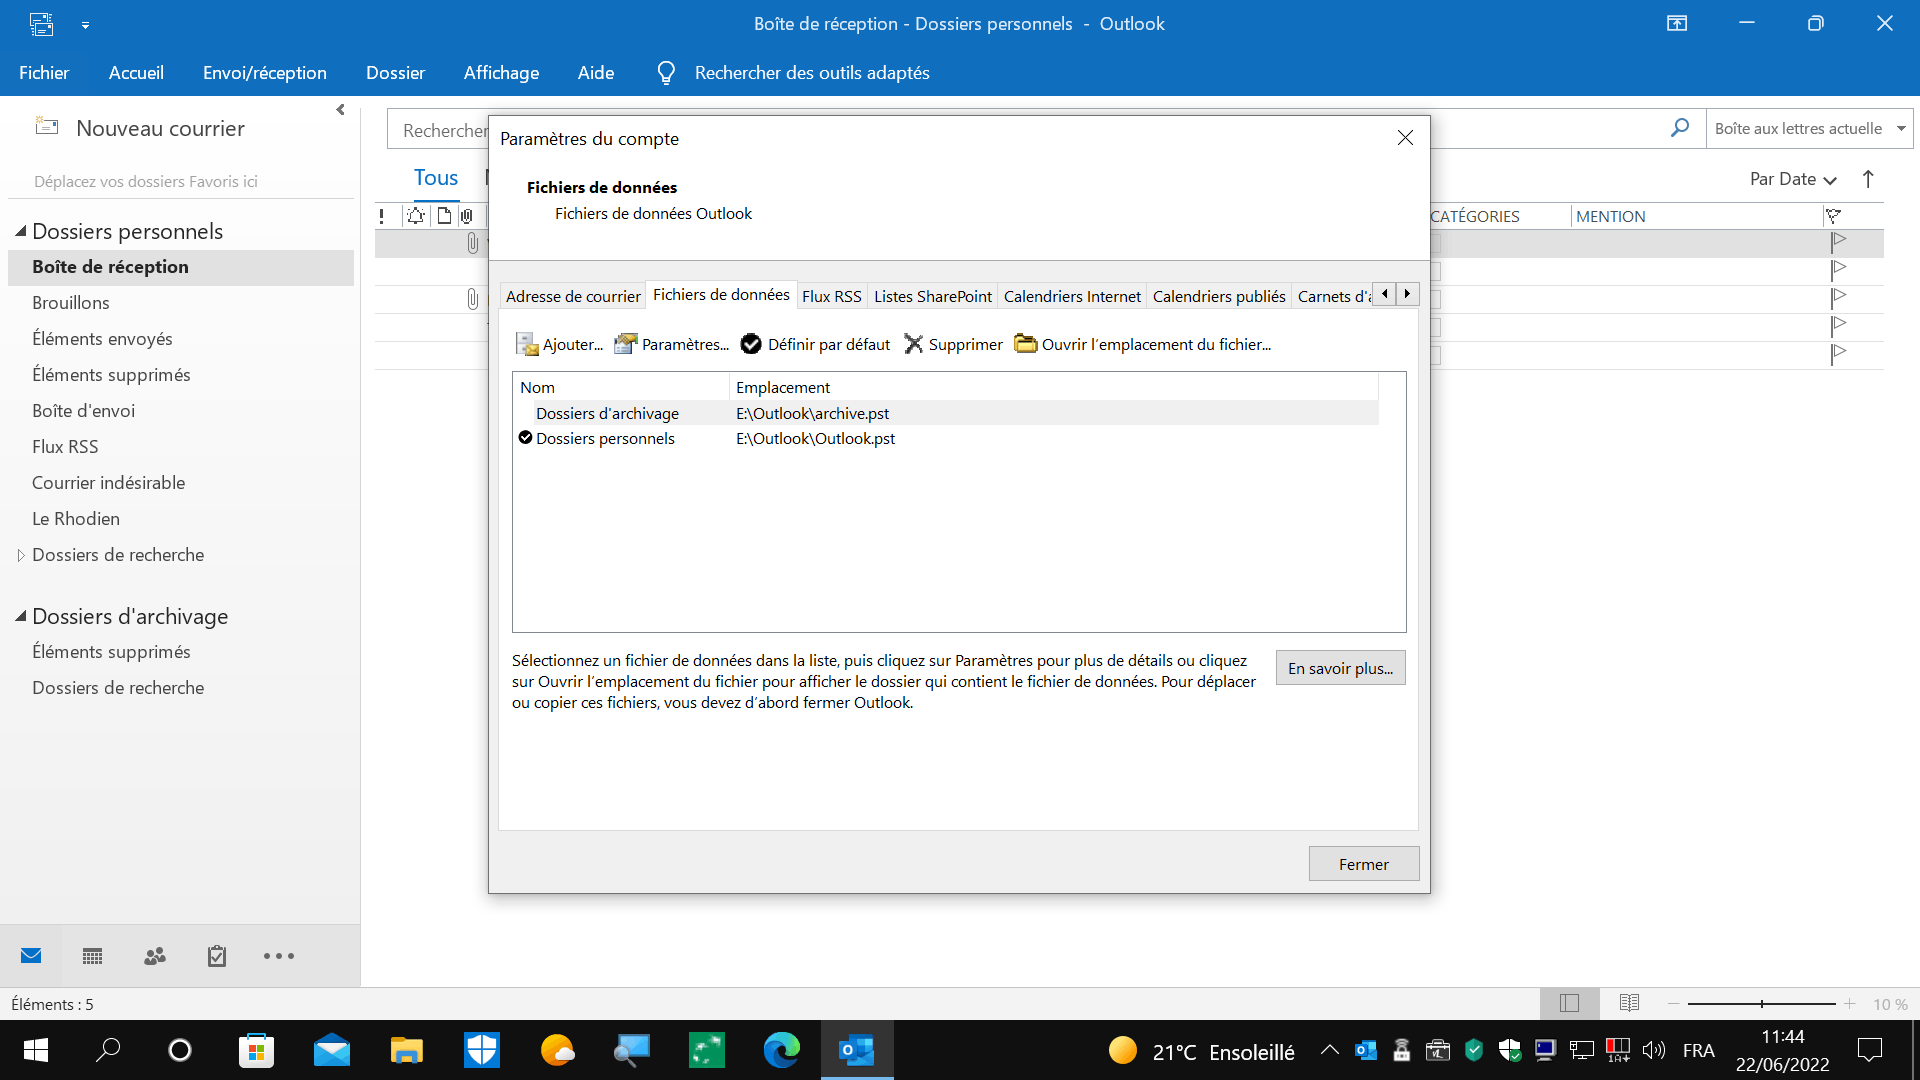1920x1080 pixels.
Task: Click the Ajouter data file icon
Action: 527,344
